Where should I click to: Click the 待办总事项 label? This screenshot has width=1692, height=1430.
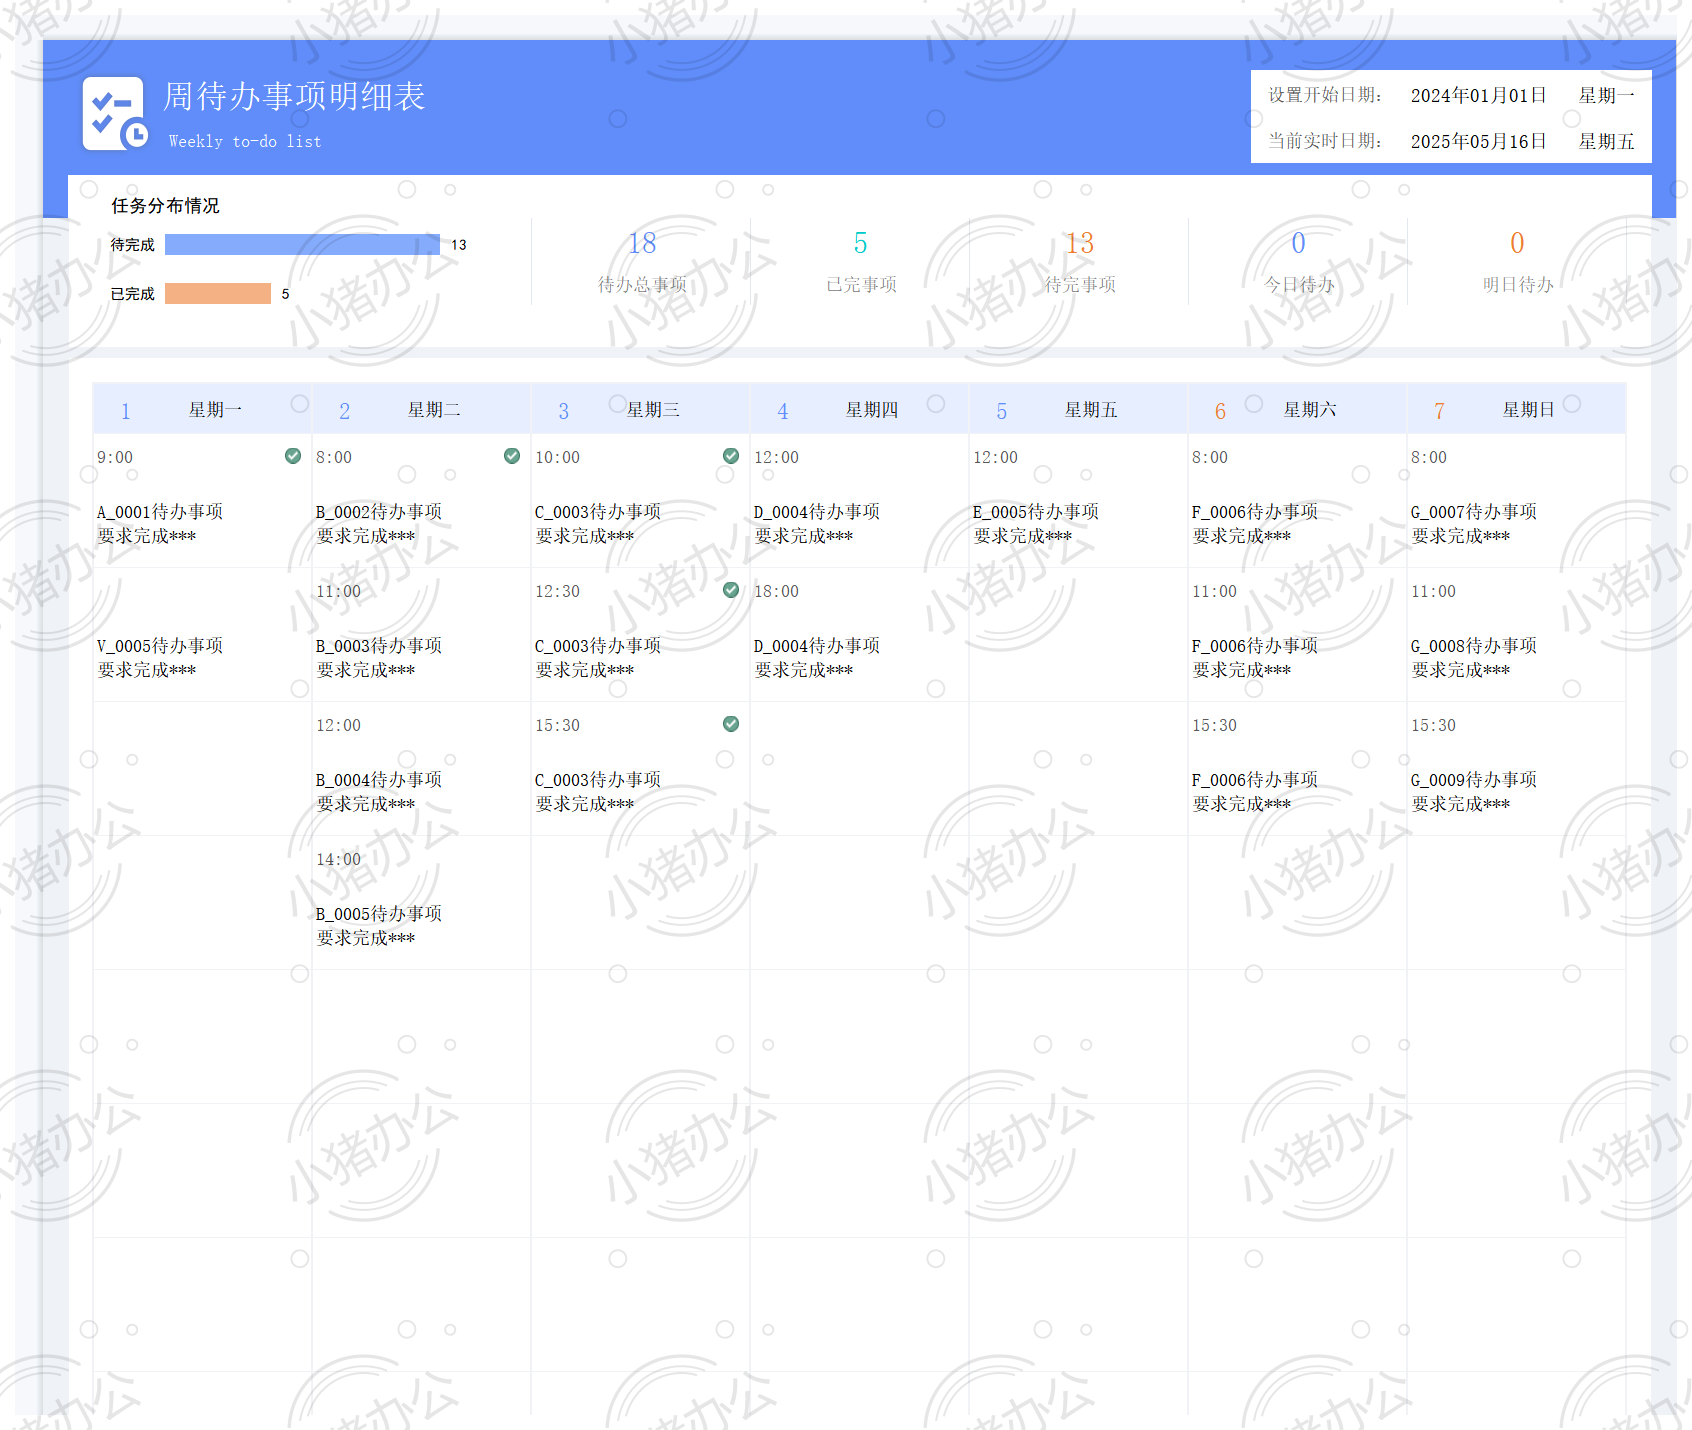(642, 285)
